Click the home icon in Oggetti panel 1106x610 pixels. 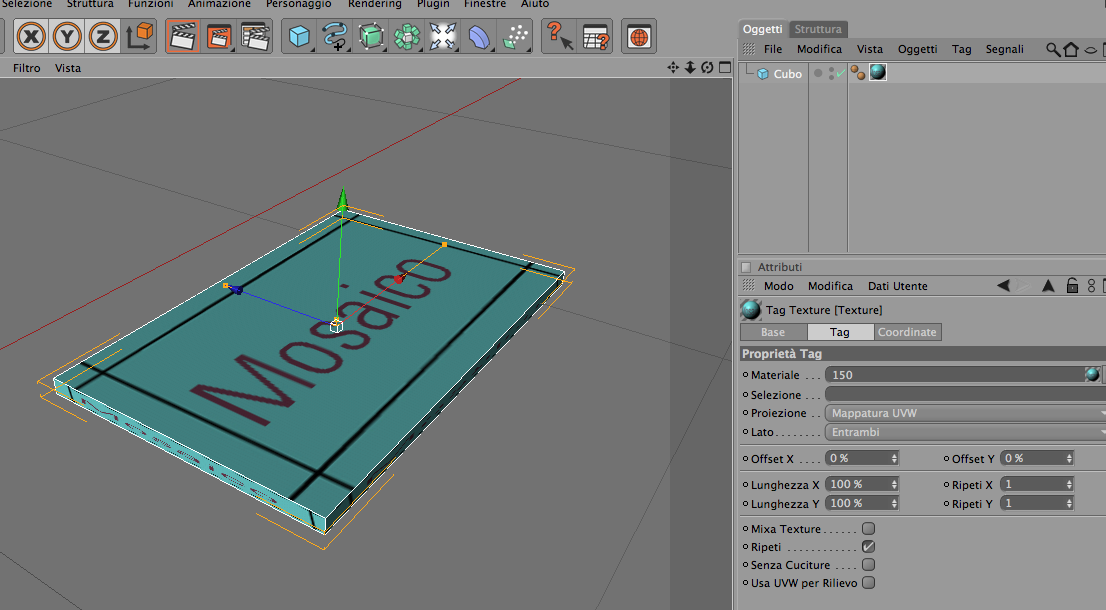tap(1071, 49)
